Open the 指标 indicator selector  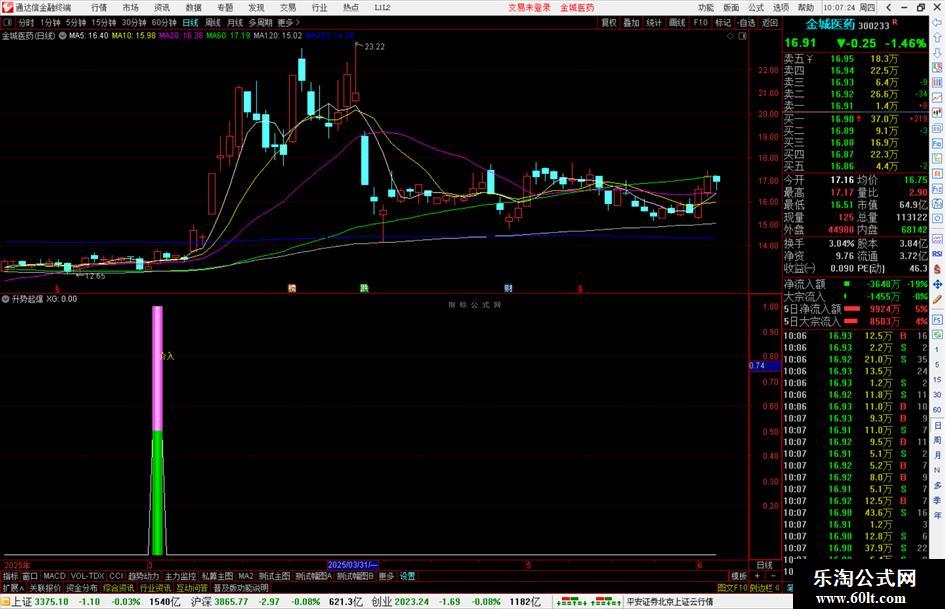click(10, 576)
